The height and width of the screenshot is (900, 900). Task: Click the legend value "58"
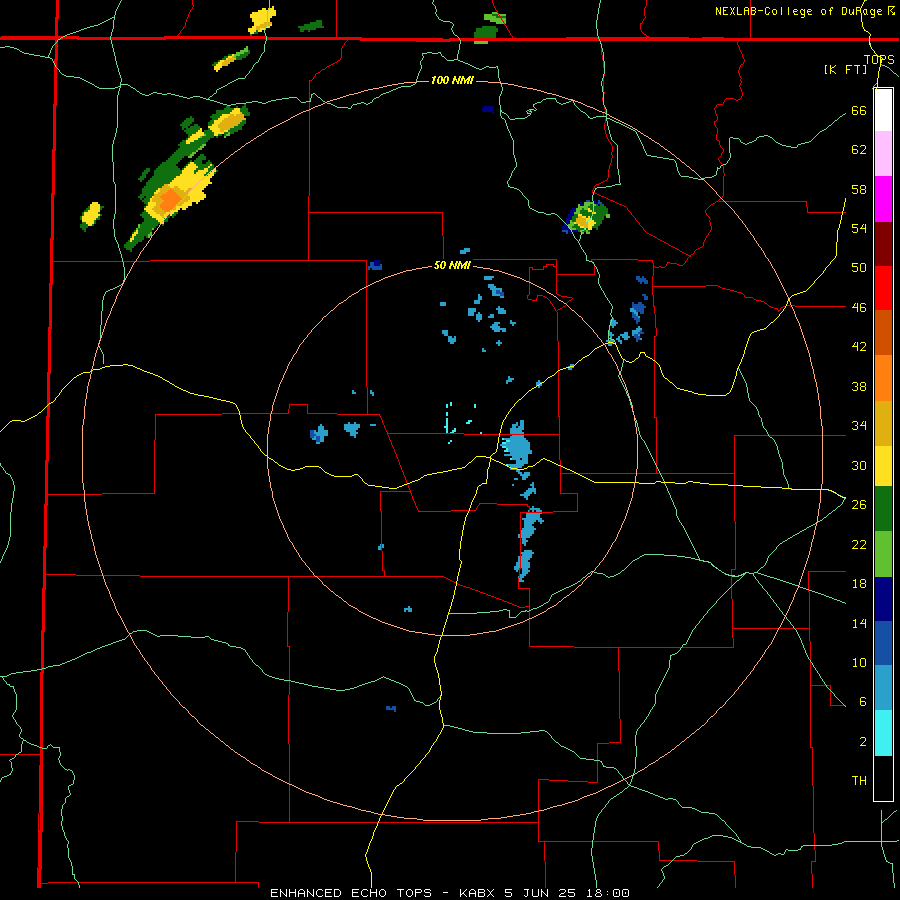859,189
